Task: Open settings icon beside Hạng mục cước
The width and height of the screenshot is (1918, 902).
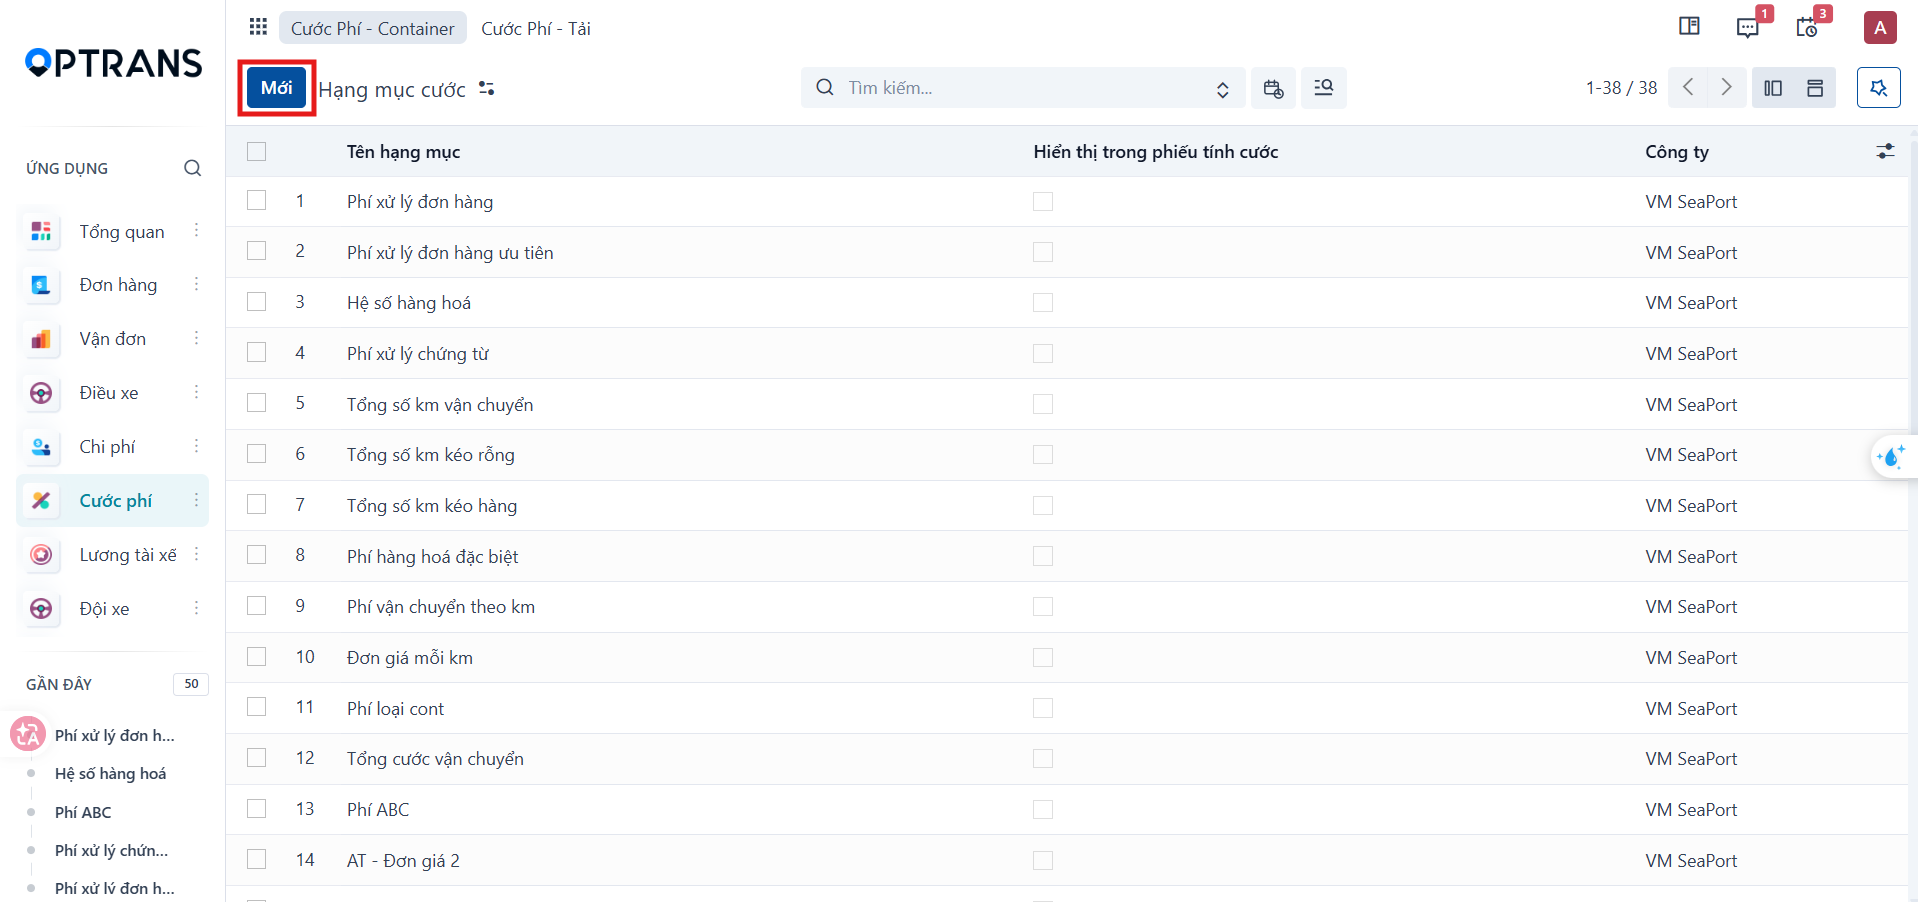Action: 487,89
